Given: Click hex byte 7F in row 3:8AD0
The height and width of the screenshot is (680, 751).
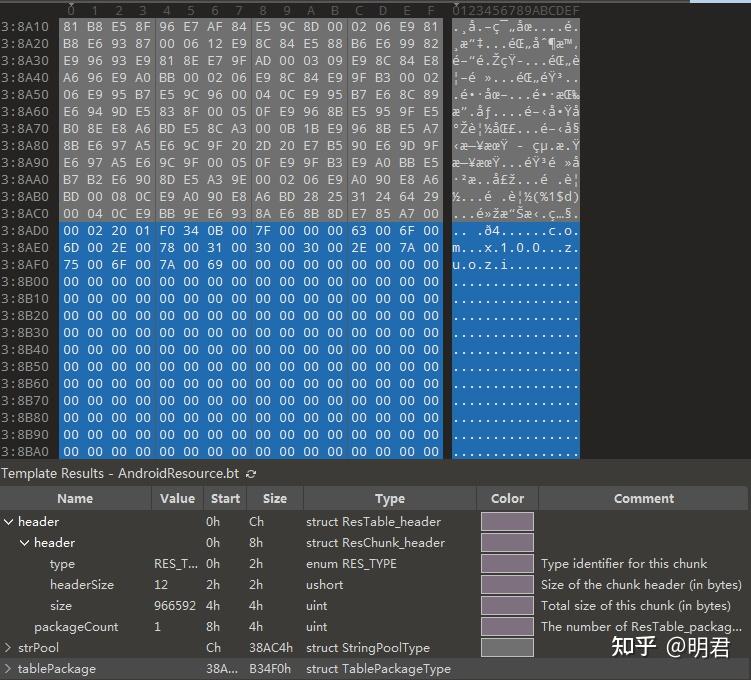Looking at the screenshot, I should pos(263,231).
